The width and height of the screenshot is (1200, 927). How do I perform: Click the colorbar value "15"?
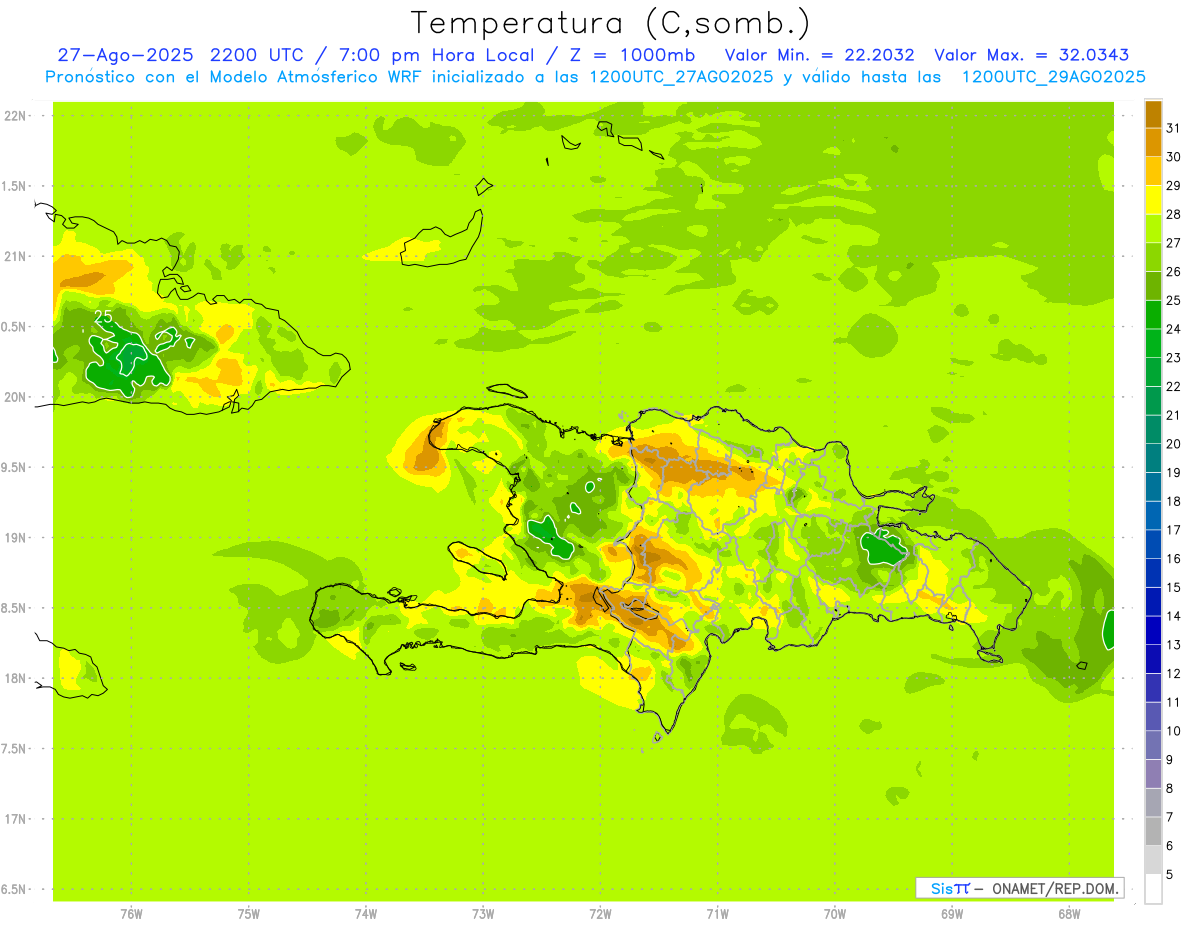point(1173,587)
